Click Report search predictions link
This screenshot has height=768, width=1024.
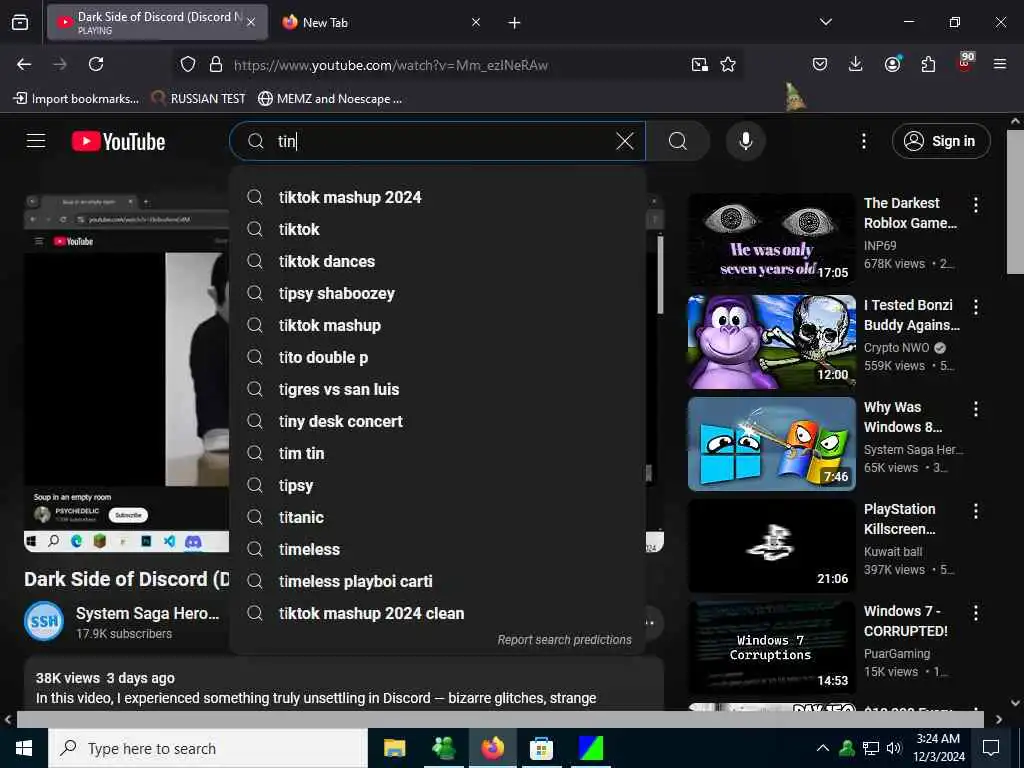point(564,640)
